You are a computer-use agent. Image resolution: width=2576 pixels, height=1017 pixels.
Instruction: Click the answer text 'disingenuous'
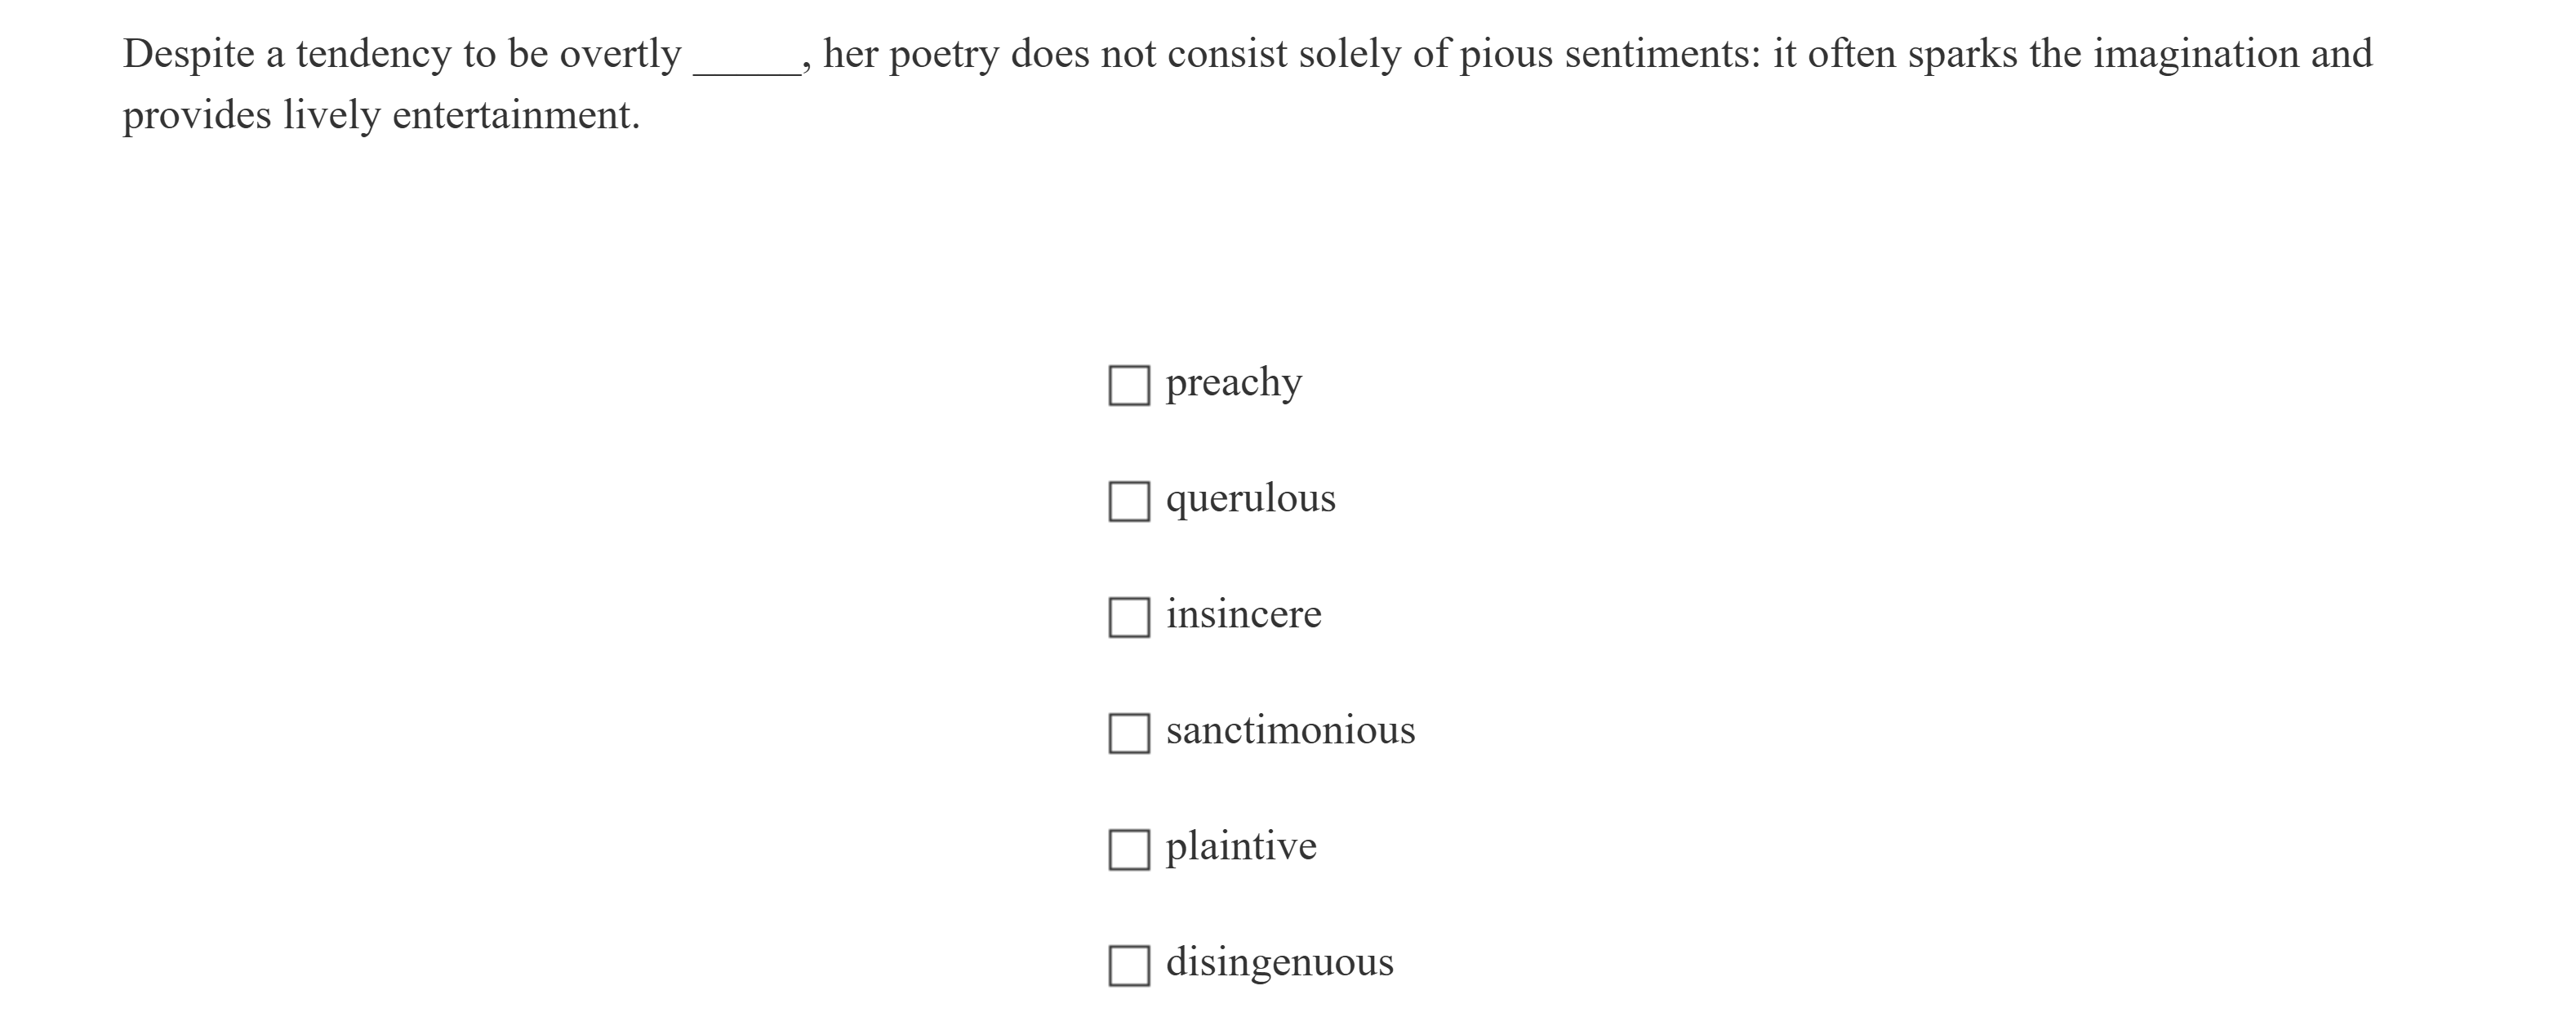tap(1279, 962)
